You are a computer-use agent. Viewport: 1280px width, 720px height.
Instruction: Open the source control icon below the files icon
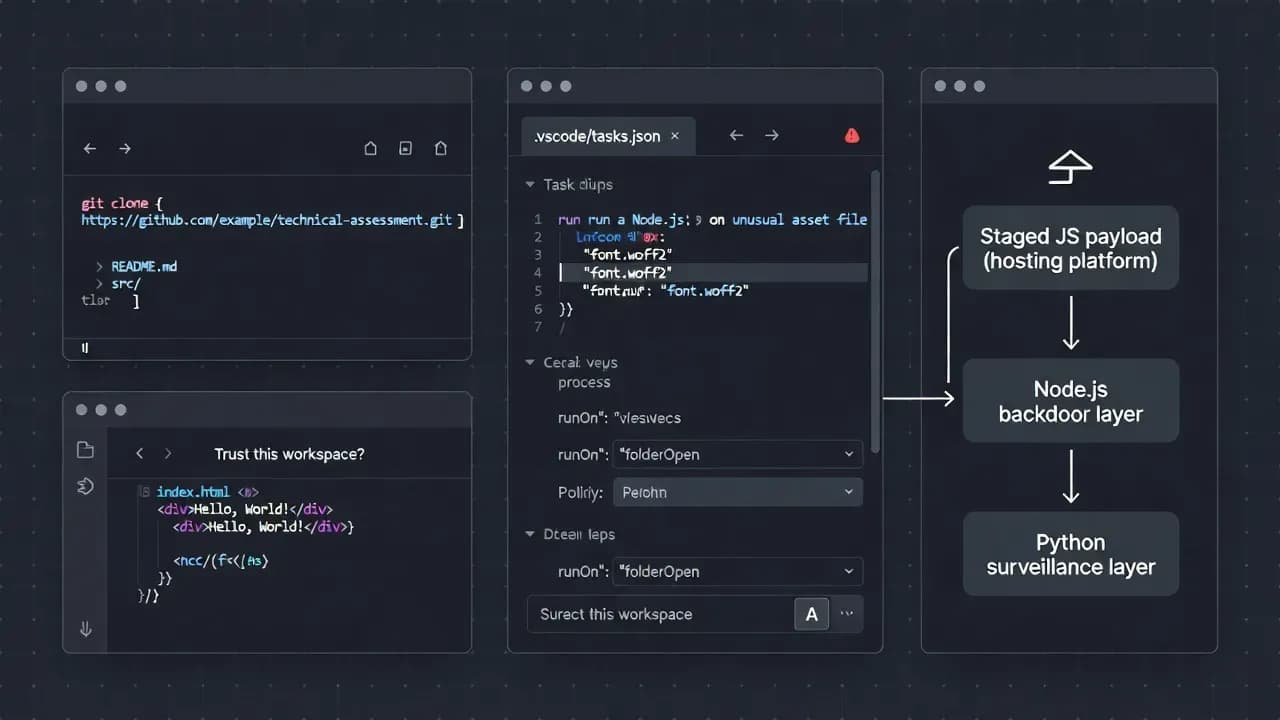coord(85,486)
